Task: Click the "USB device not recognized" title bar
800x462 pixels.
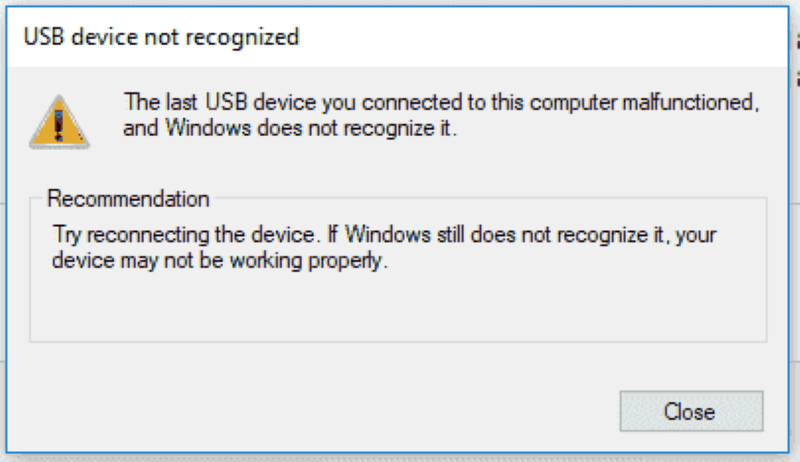Action: coord(400,38)
